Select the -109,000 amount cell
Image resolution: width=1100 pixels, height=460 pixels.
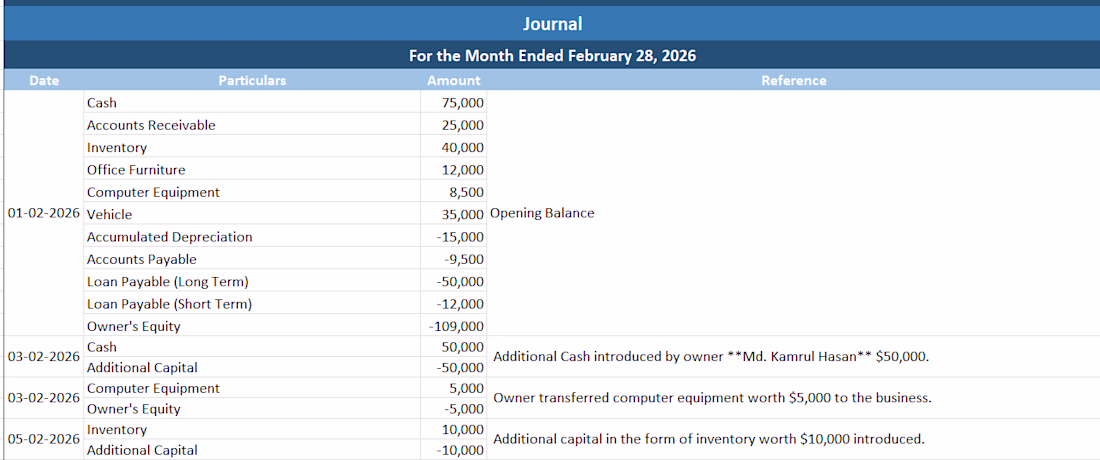tap(453, 326)
